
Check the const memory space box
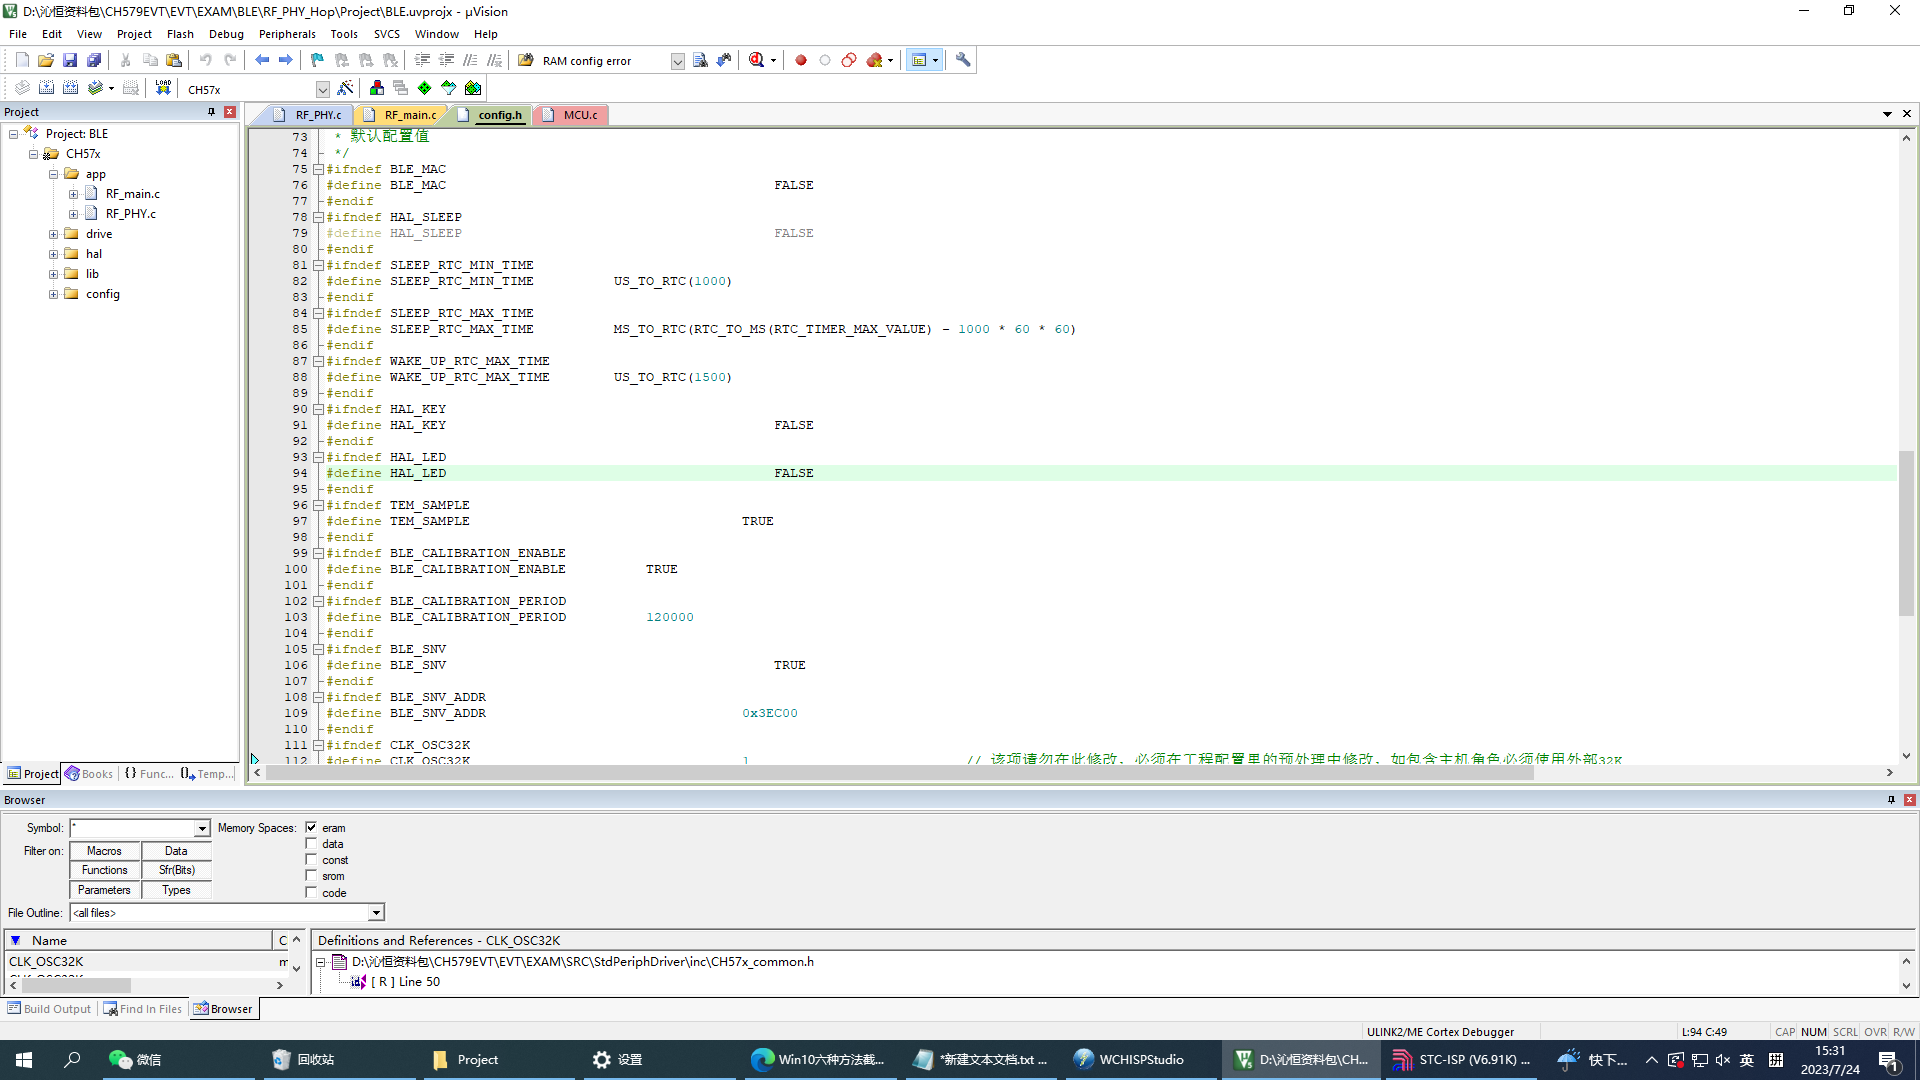[311, 860]
